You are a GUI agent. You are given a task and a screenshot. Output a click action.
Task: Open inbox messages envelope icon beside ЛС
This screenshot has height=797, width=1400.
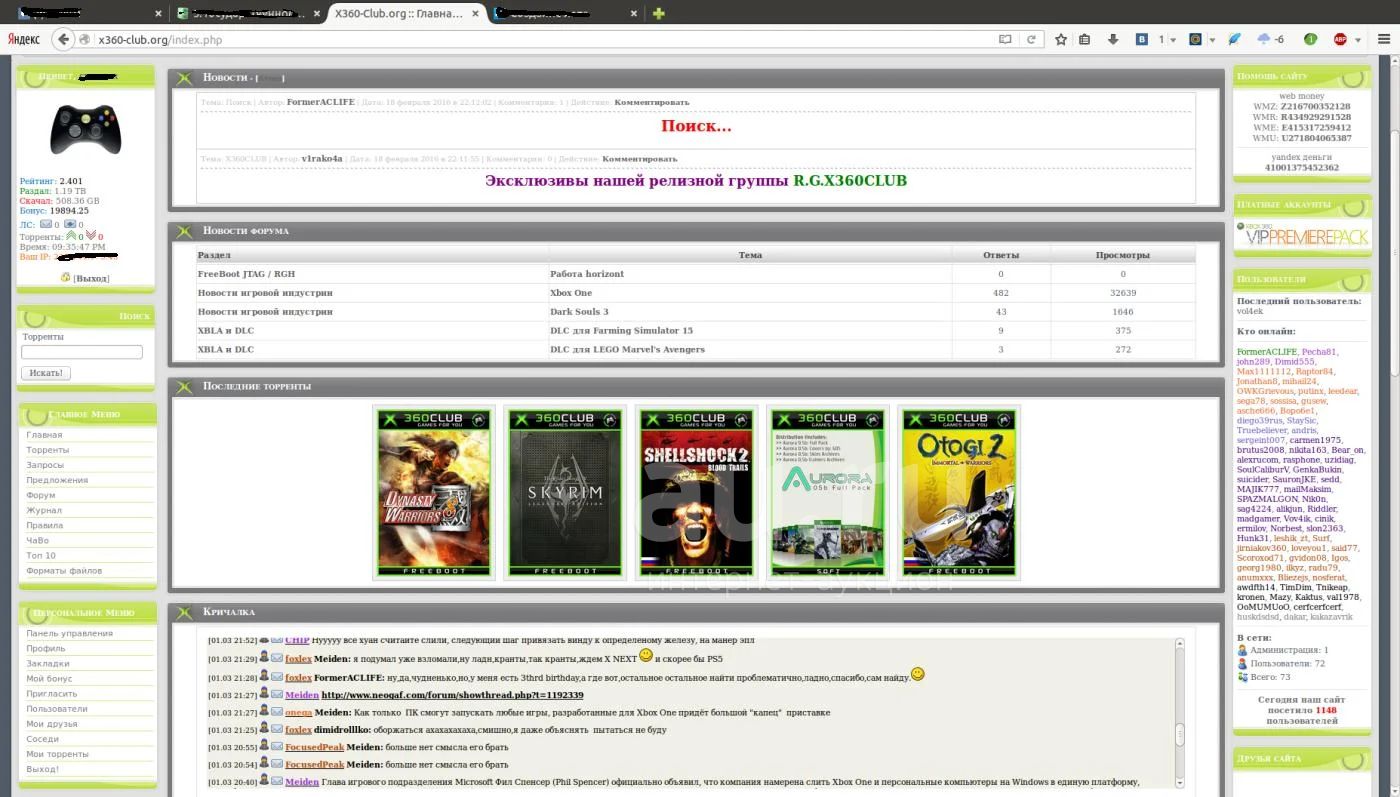click(45, 225)
